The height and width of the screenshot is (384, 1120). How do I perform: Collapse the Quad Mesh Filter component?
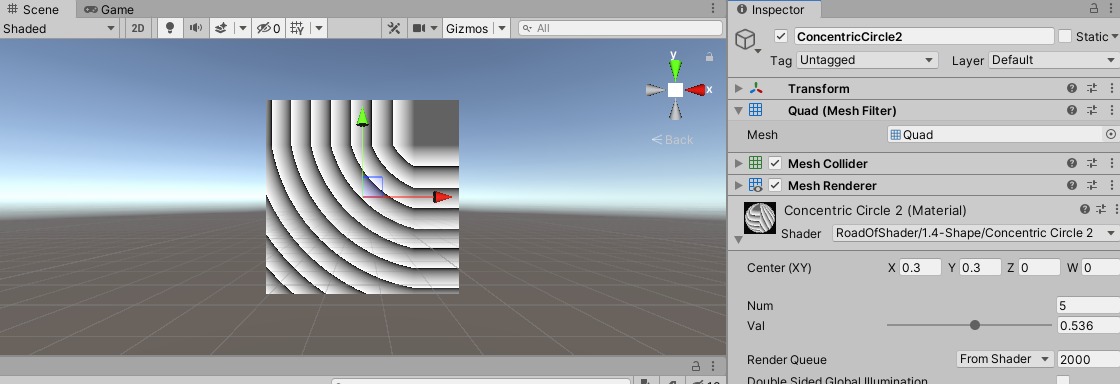(739, 111)
